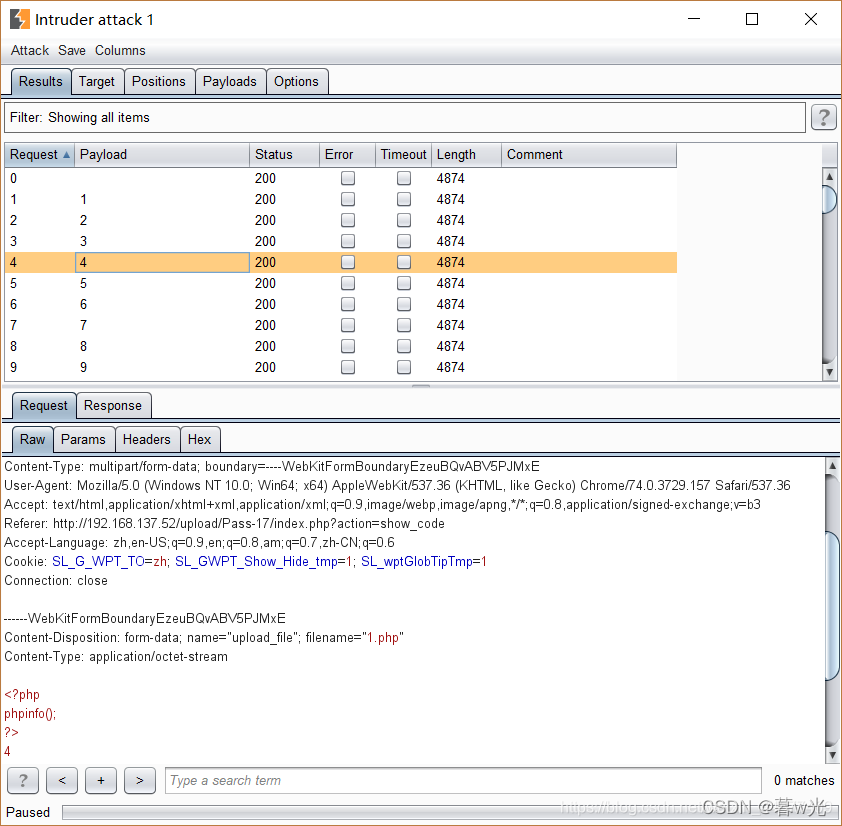Toggle Timeout checkbox for request 2
The width and height of the screenshot is (842, 826).
[404, 220]
